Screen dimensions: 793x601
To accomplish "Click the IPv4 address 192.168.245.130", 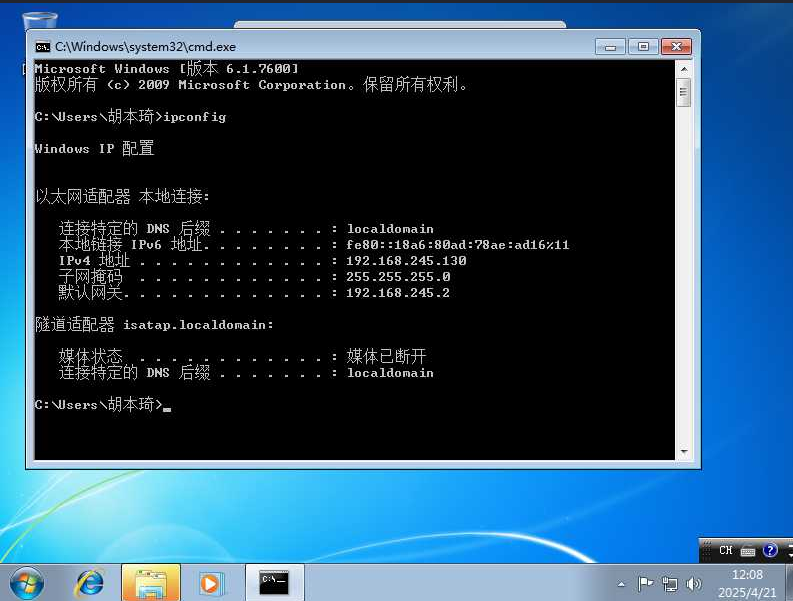I will [406, 261].
